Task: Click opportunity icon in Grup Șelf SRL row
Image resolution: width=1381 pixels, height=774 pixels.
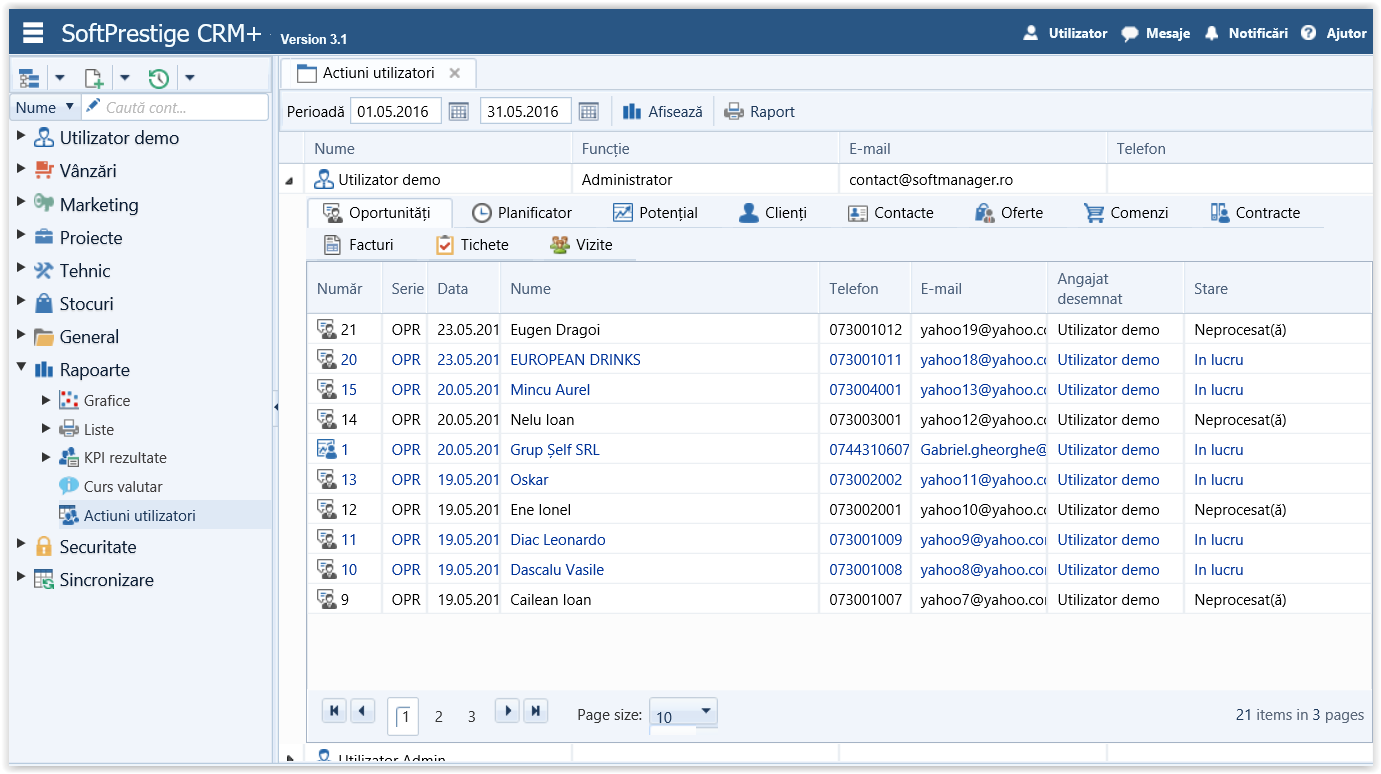Action: [x=327, y=449]
